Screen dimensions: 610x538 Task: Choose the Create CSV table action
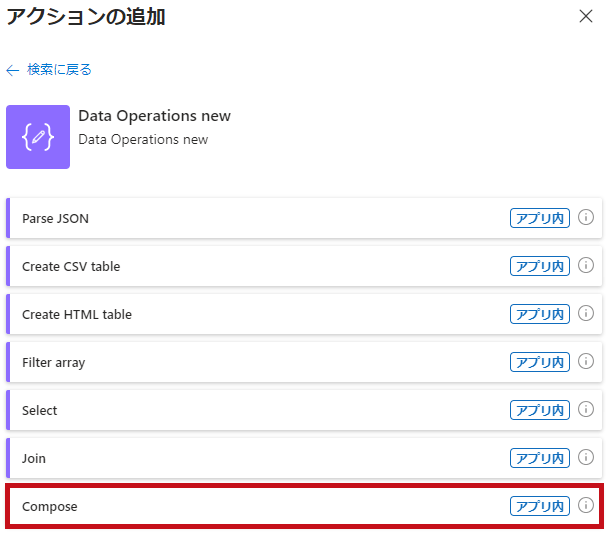point(304,266)
